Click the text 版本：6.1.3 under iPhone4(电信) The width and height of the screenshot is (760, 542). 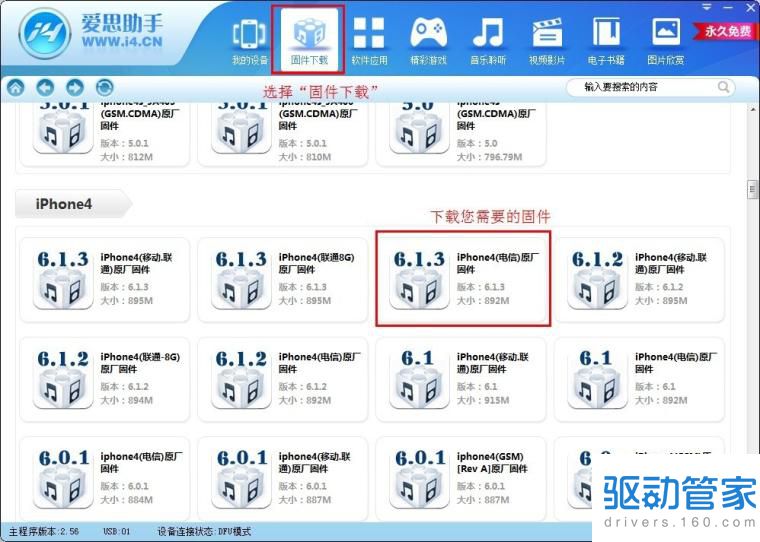(480, 287)
